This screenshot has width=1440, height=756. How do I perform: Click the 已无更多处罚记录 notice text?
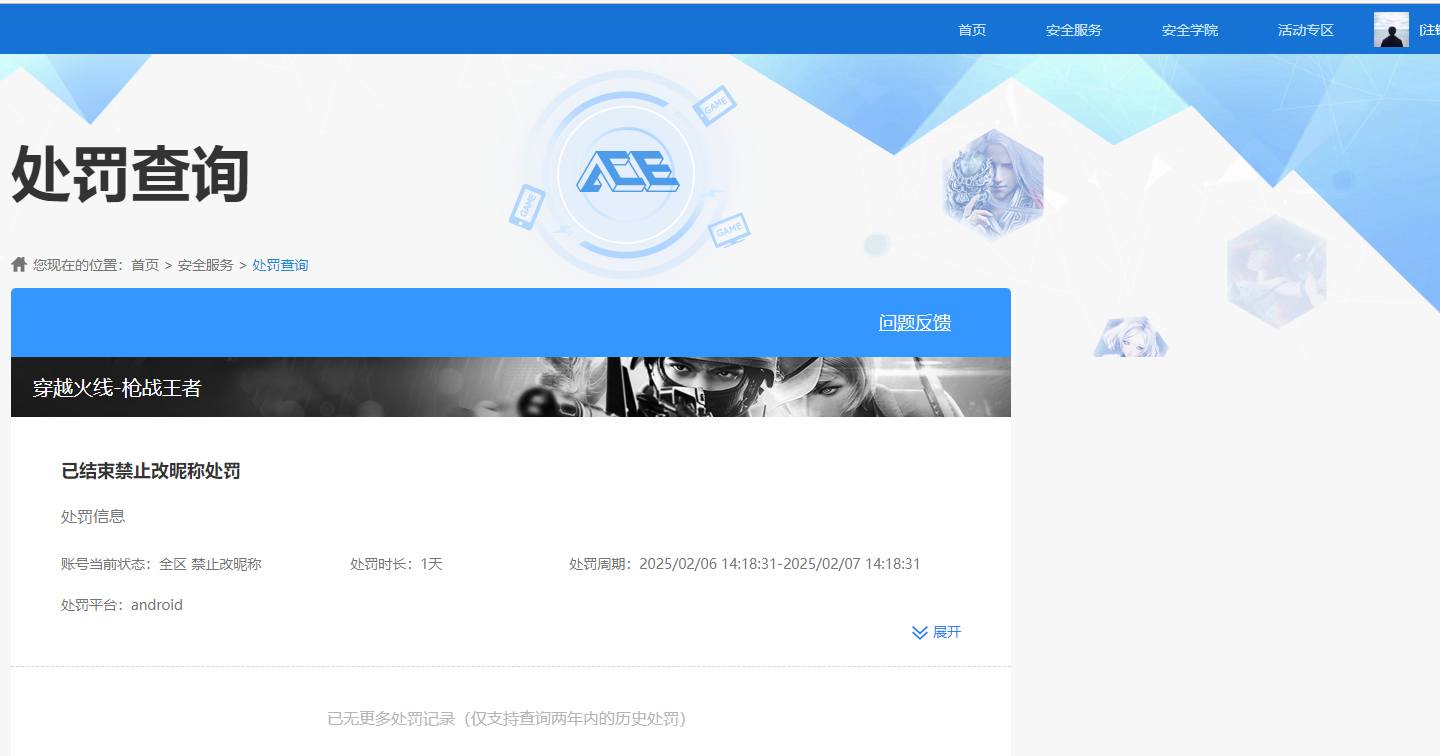[x=511, y=719]
